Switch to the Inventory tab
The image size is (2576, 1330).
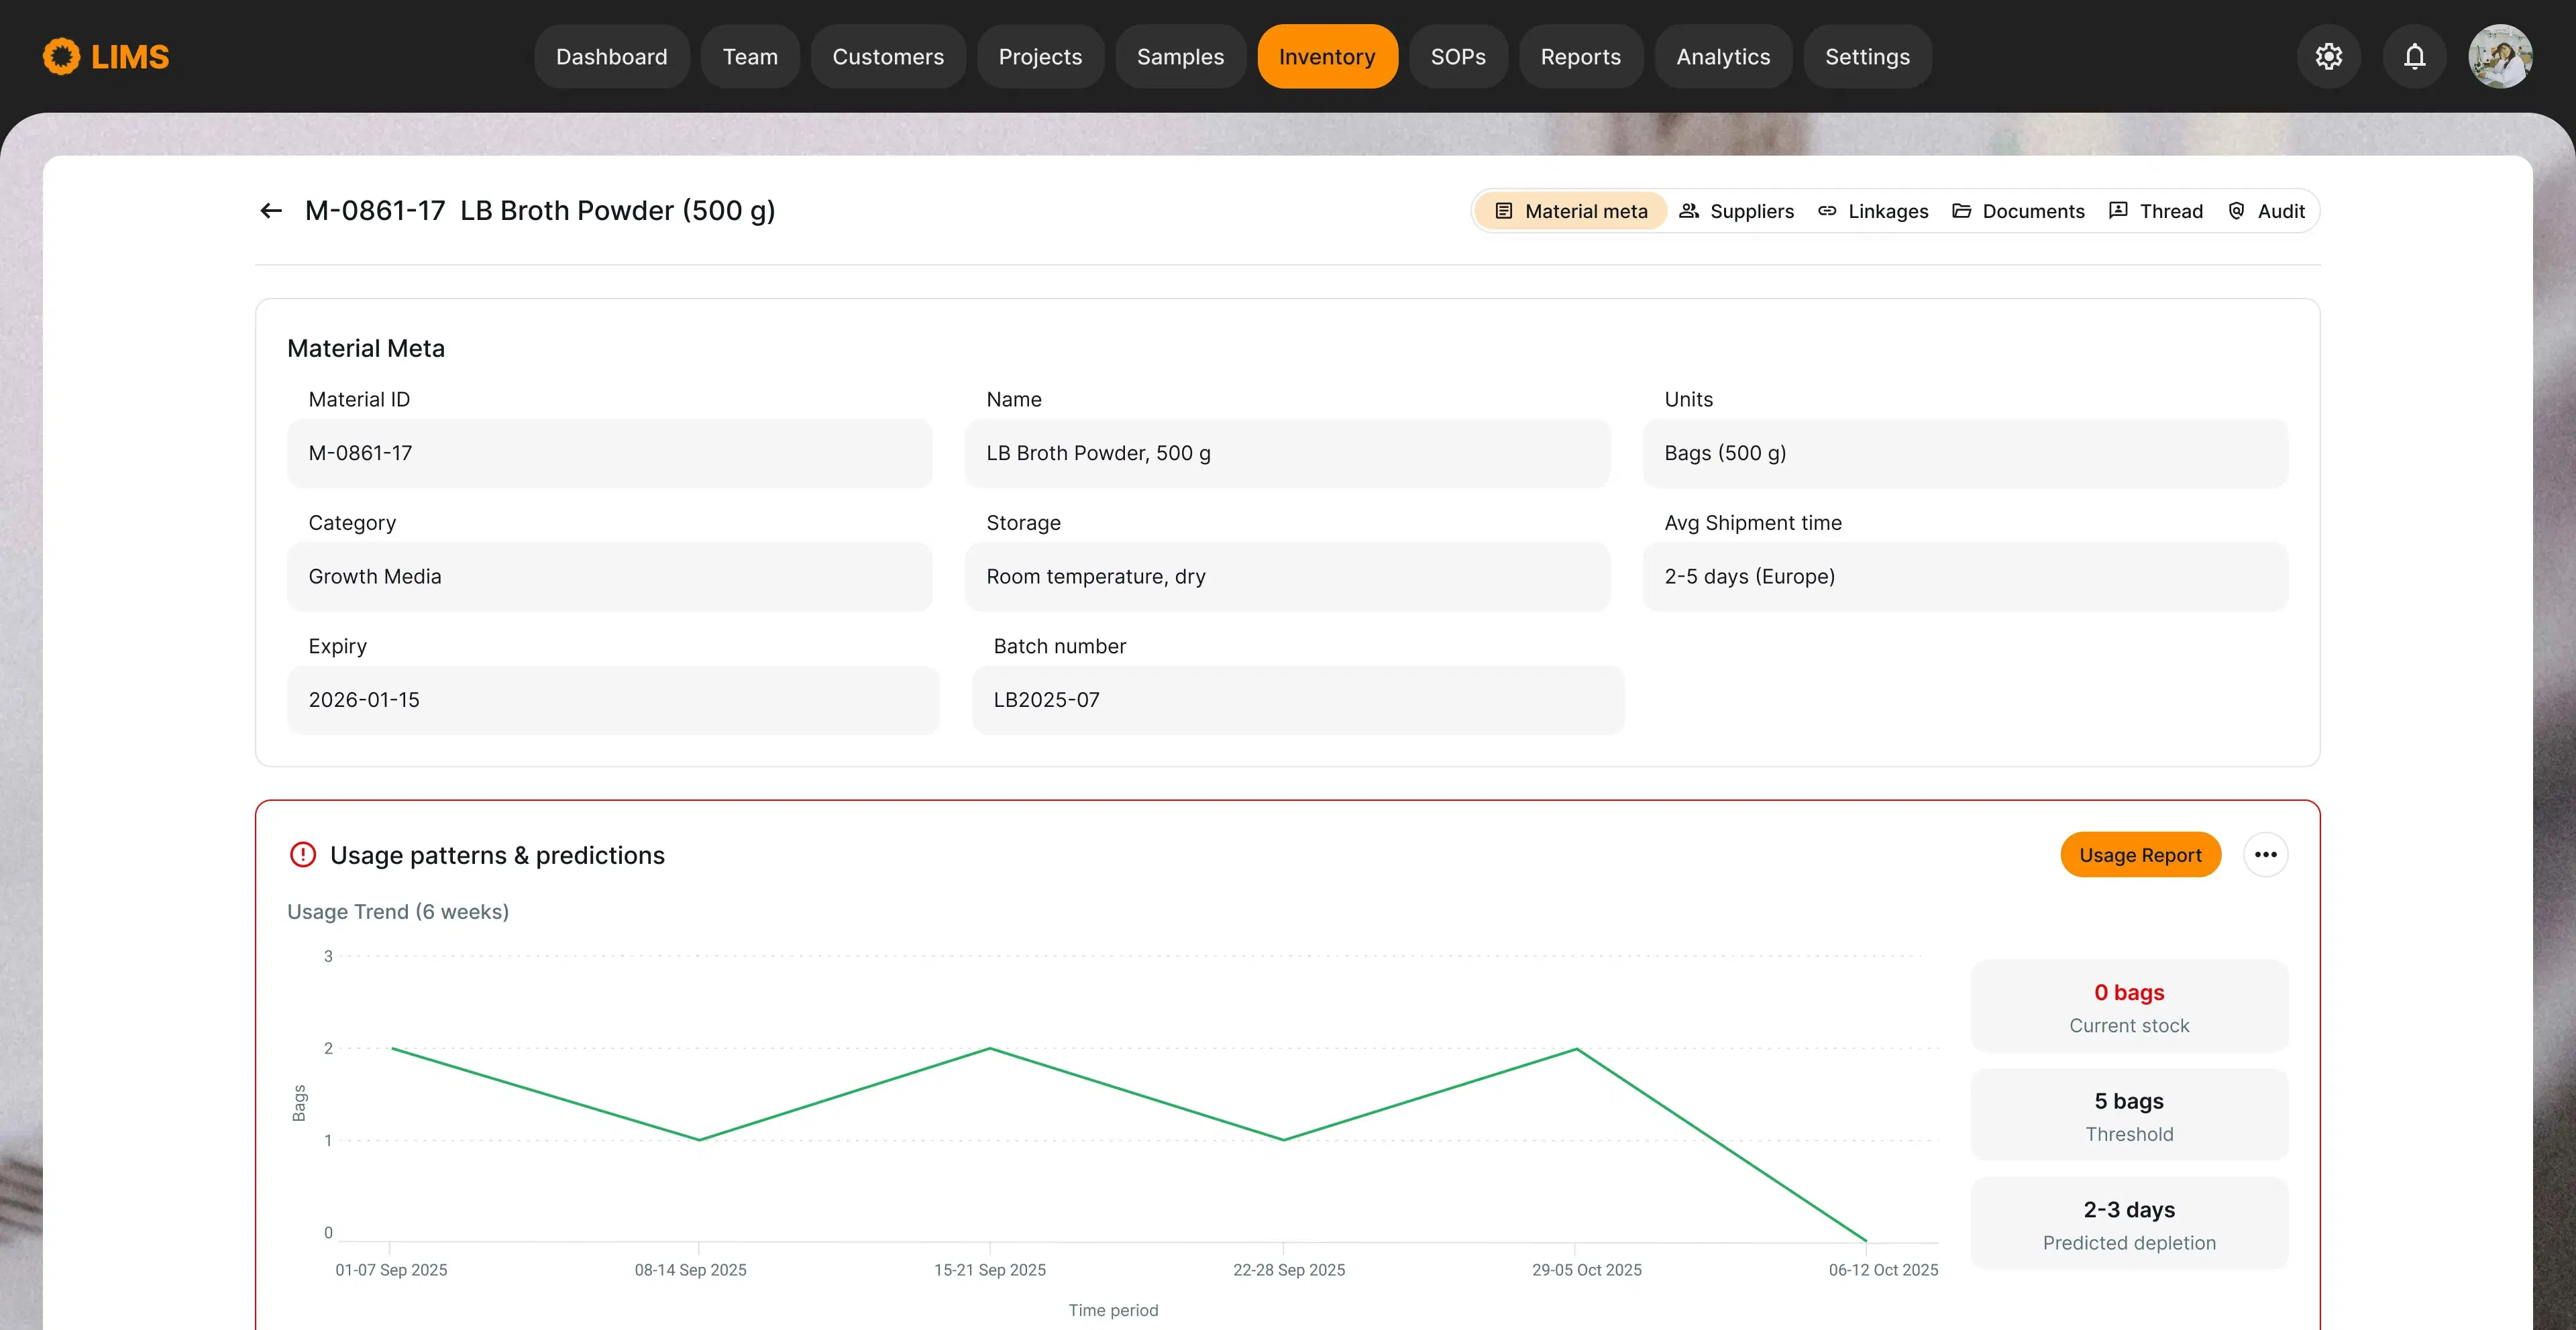coord(1328,56)
